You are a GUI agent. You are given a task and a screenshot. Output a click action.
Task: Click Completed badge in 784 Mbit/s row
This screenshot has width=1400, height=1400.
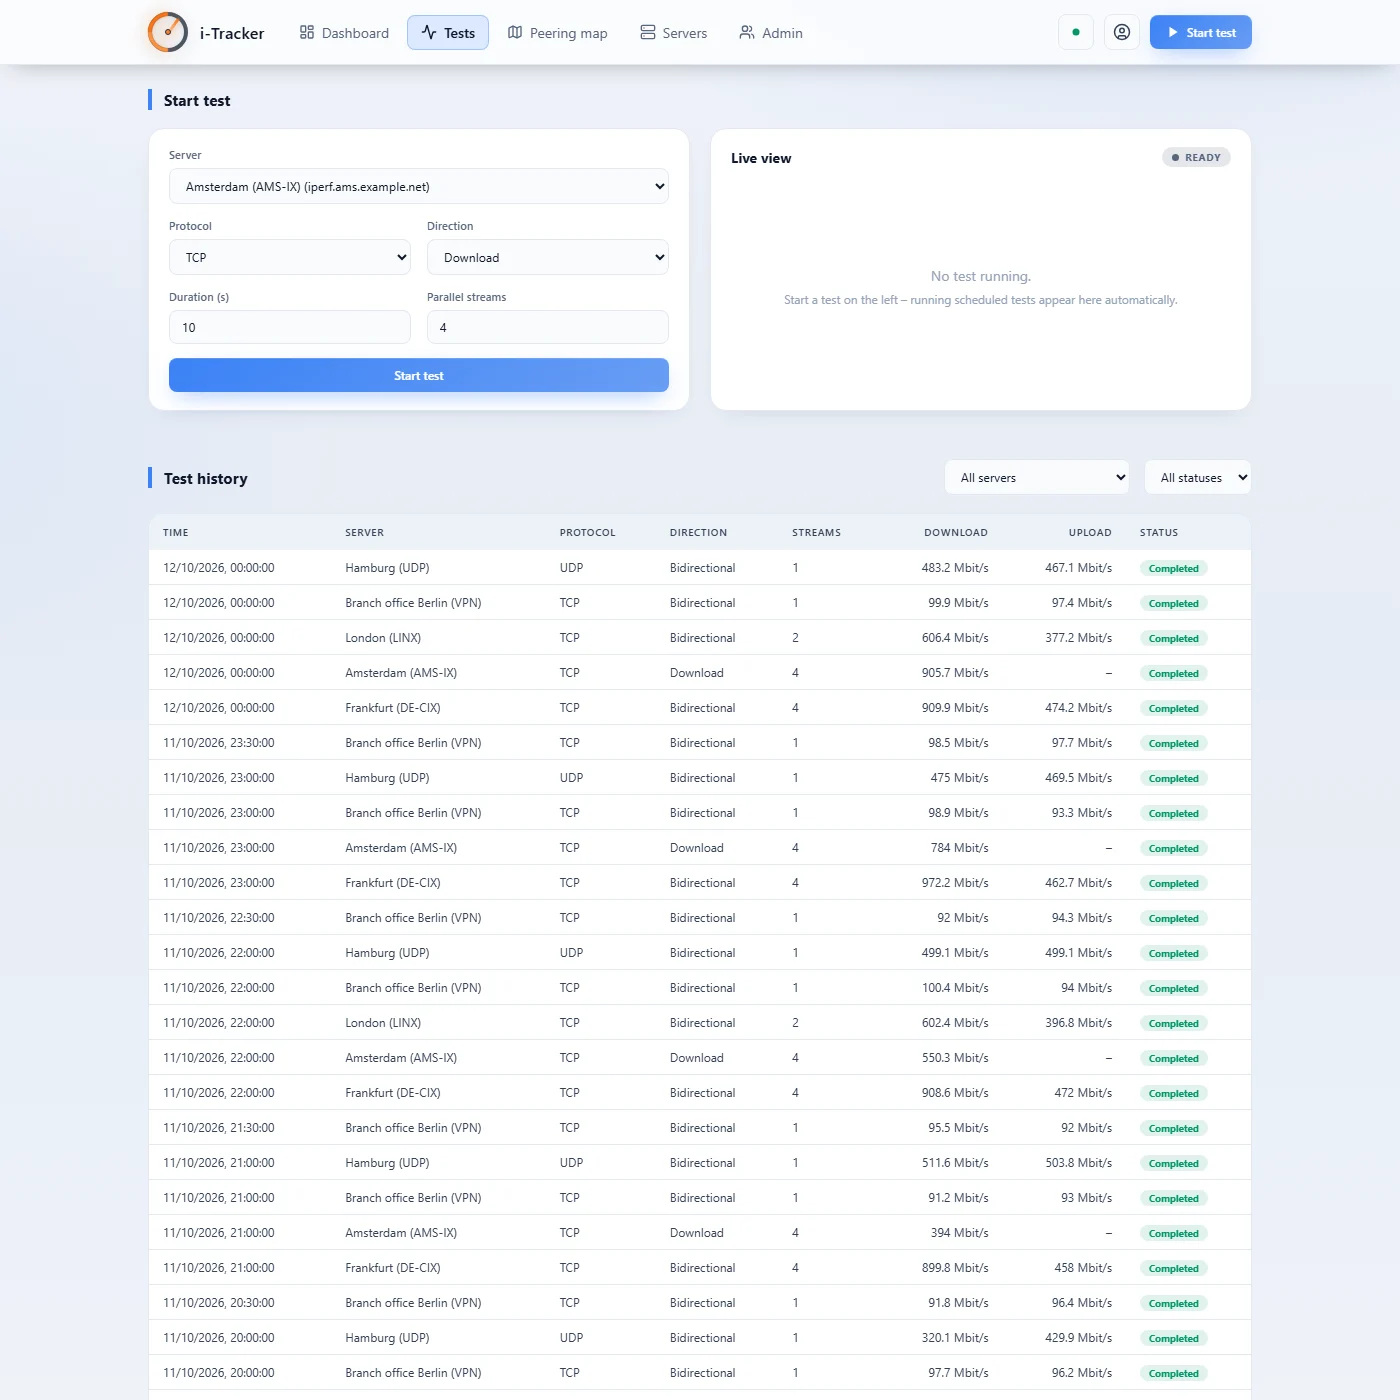pyautogui.click(x=1174, y=848)
